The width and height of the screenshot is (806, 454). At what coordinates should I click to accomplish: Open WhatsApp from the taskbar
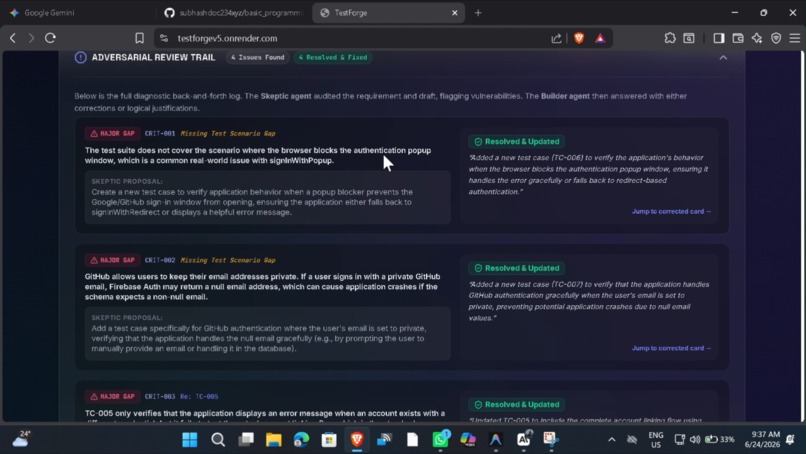point(441,440)
